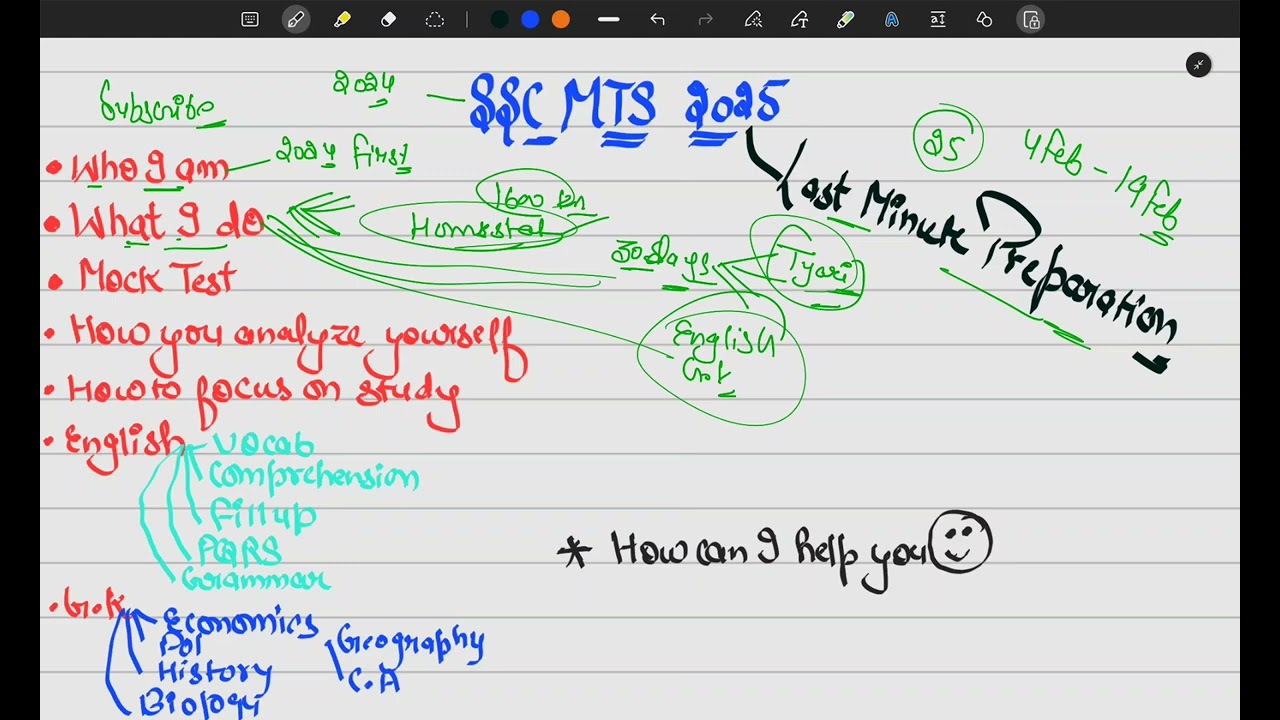Select the handwriting to text conversion tool
The width and height of the screenshot is (1280, 720).
[x=799, y=19]
